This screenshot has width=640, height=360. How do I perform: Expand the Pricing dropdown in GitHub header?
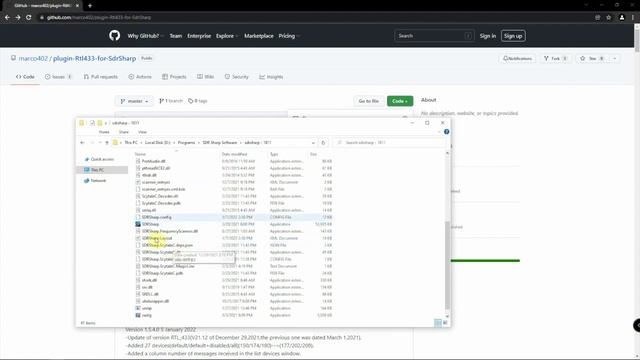289,36
